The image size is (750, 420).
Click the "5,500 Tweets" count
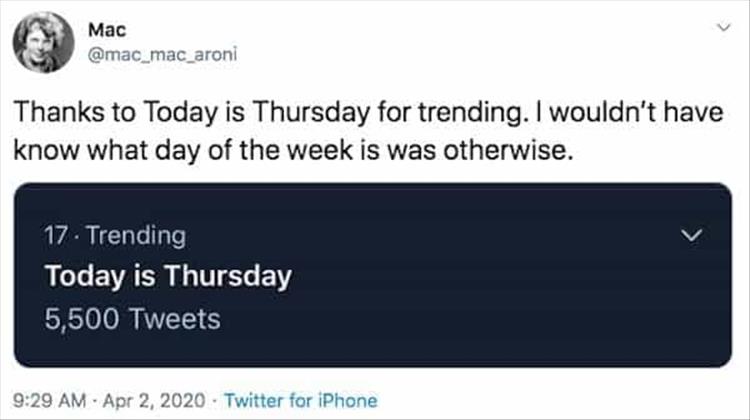(x=132, y=319)
